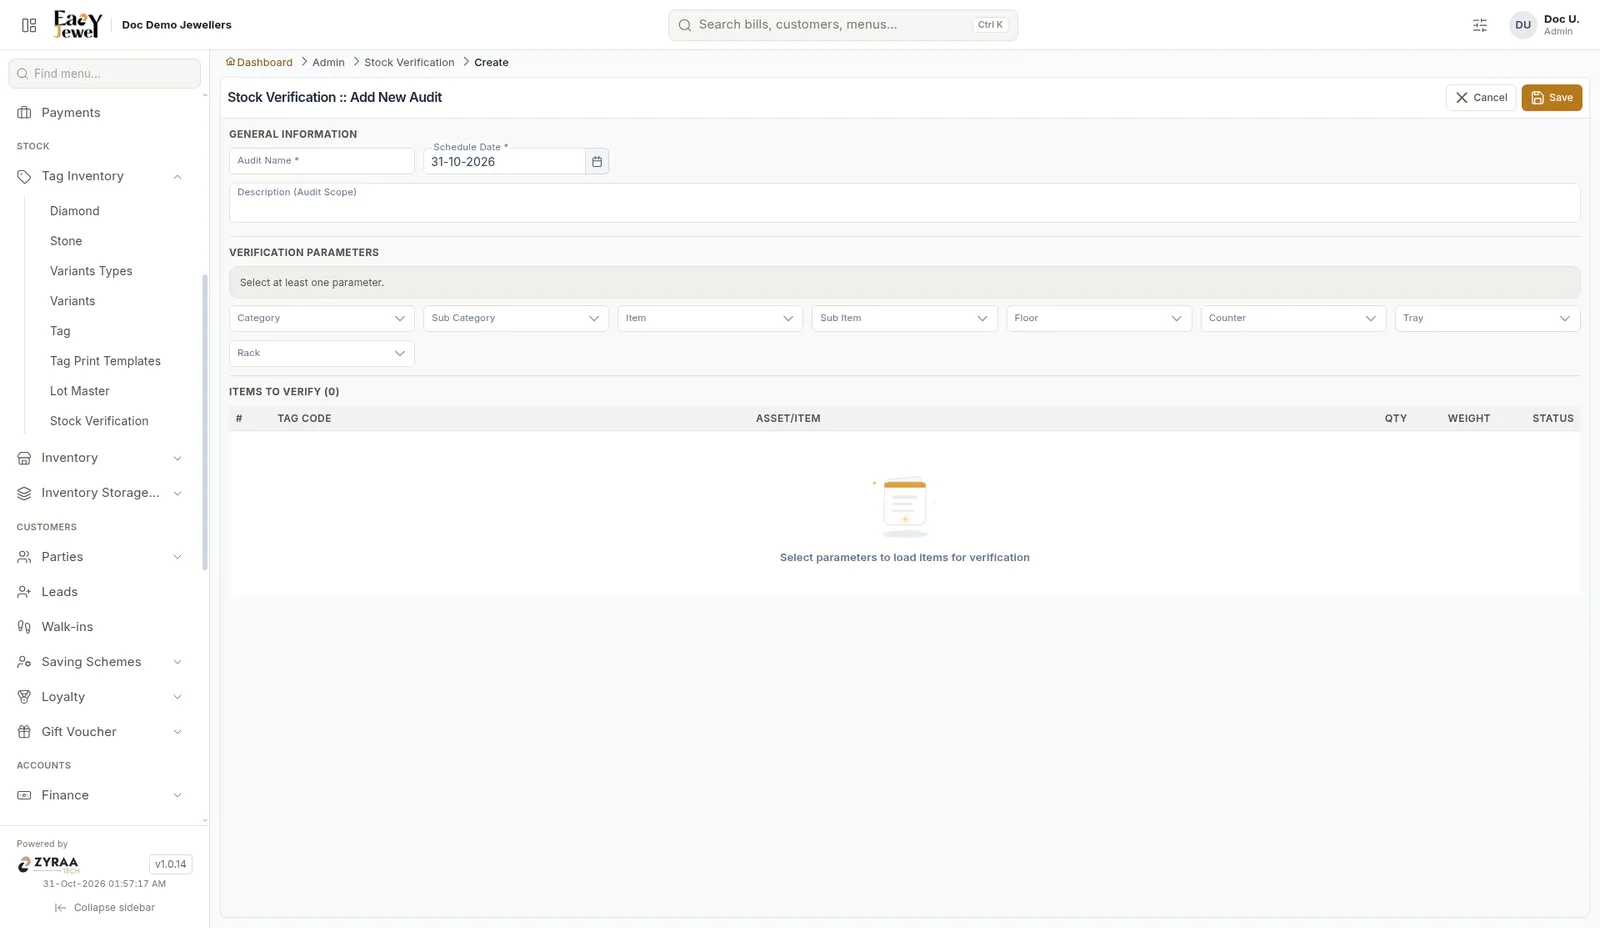Click the v1.0.14 version badge
The width and height of the screenshot is (1600, 928).
click(170, 864)
